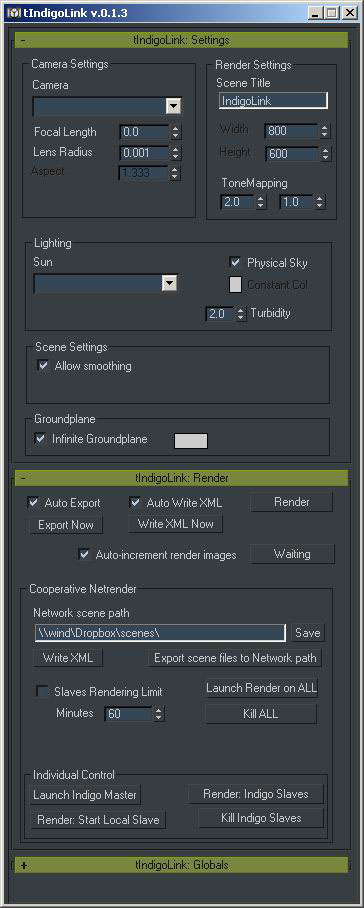The image size is (364, 908).
Task: Disable the Allow smoothing checkbox
Action: 42,365
